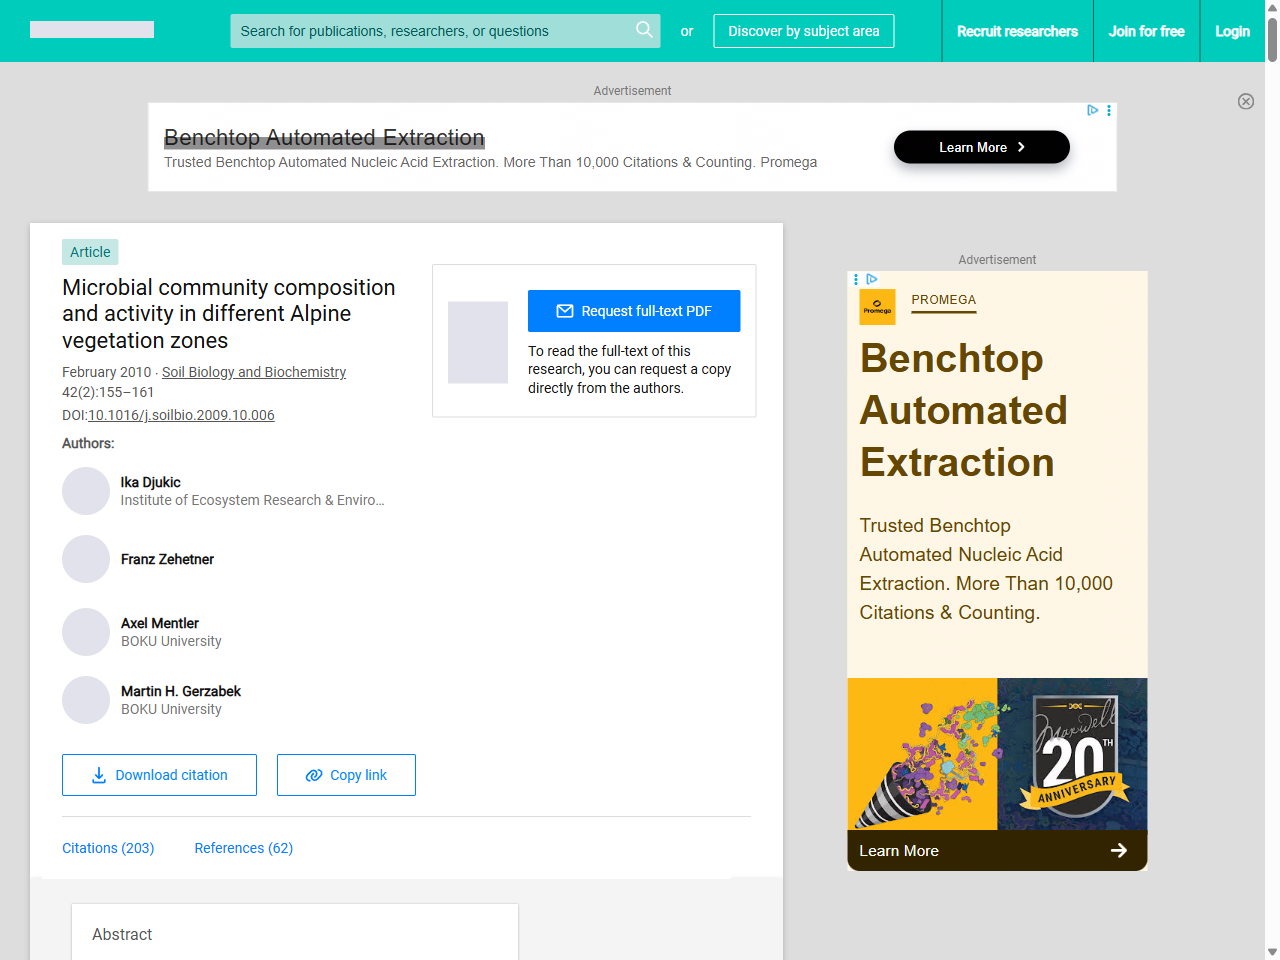The image size is (1280, 960).
Task: Click the Article type badge
Action: [90, 252]
